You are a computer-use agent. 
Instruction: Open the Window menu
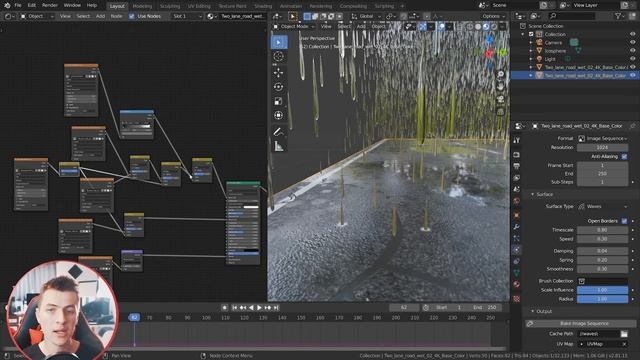[72, 5]
